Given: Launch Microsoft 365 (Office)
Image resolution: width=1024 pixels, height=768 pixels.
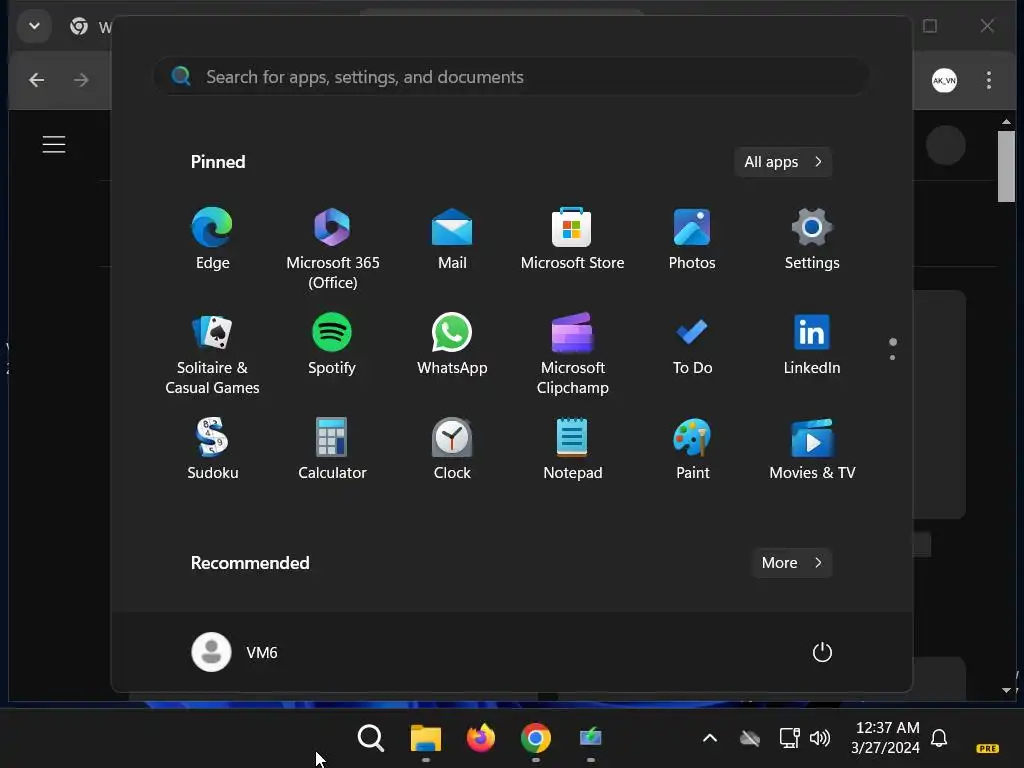Looking at the screenshot, I should click(x=332, y=248).
